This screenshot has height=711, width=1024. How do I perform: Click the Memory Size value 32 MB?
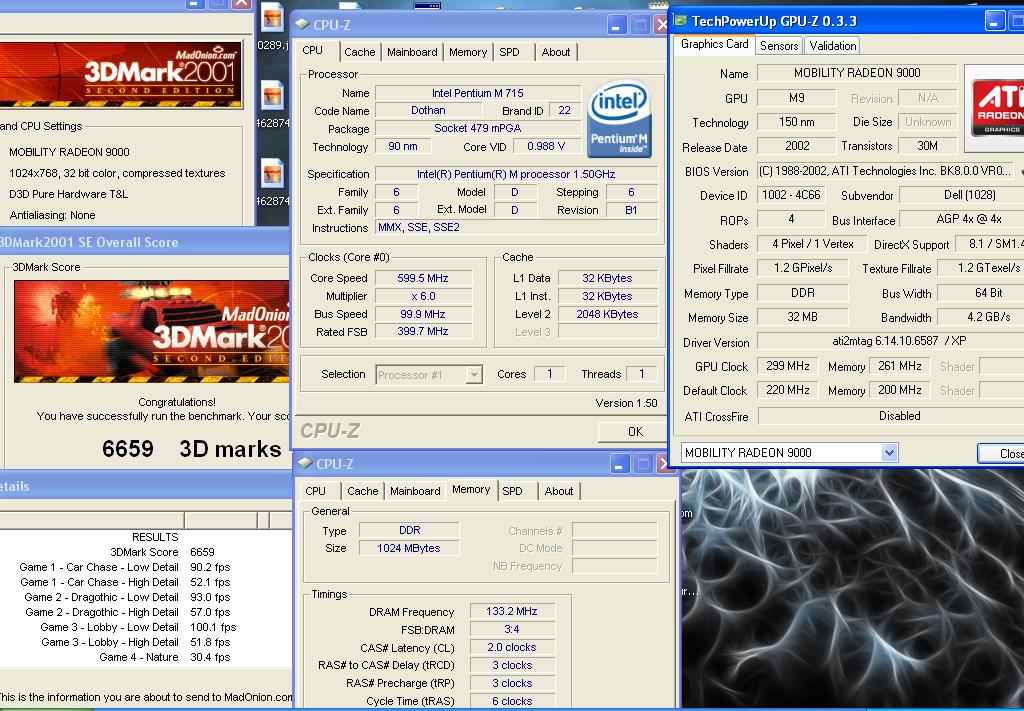(x=803, y=317)
